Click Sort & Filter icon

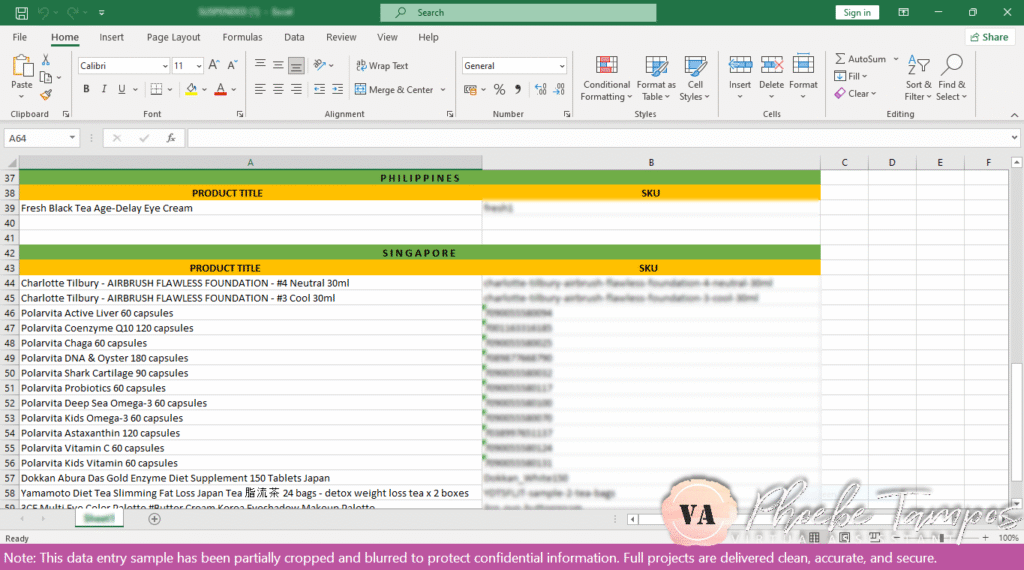click(x=918, y=65)
